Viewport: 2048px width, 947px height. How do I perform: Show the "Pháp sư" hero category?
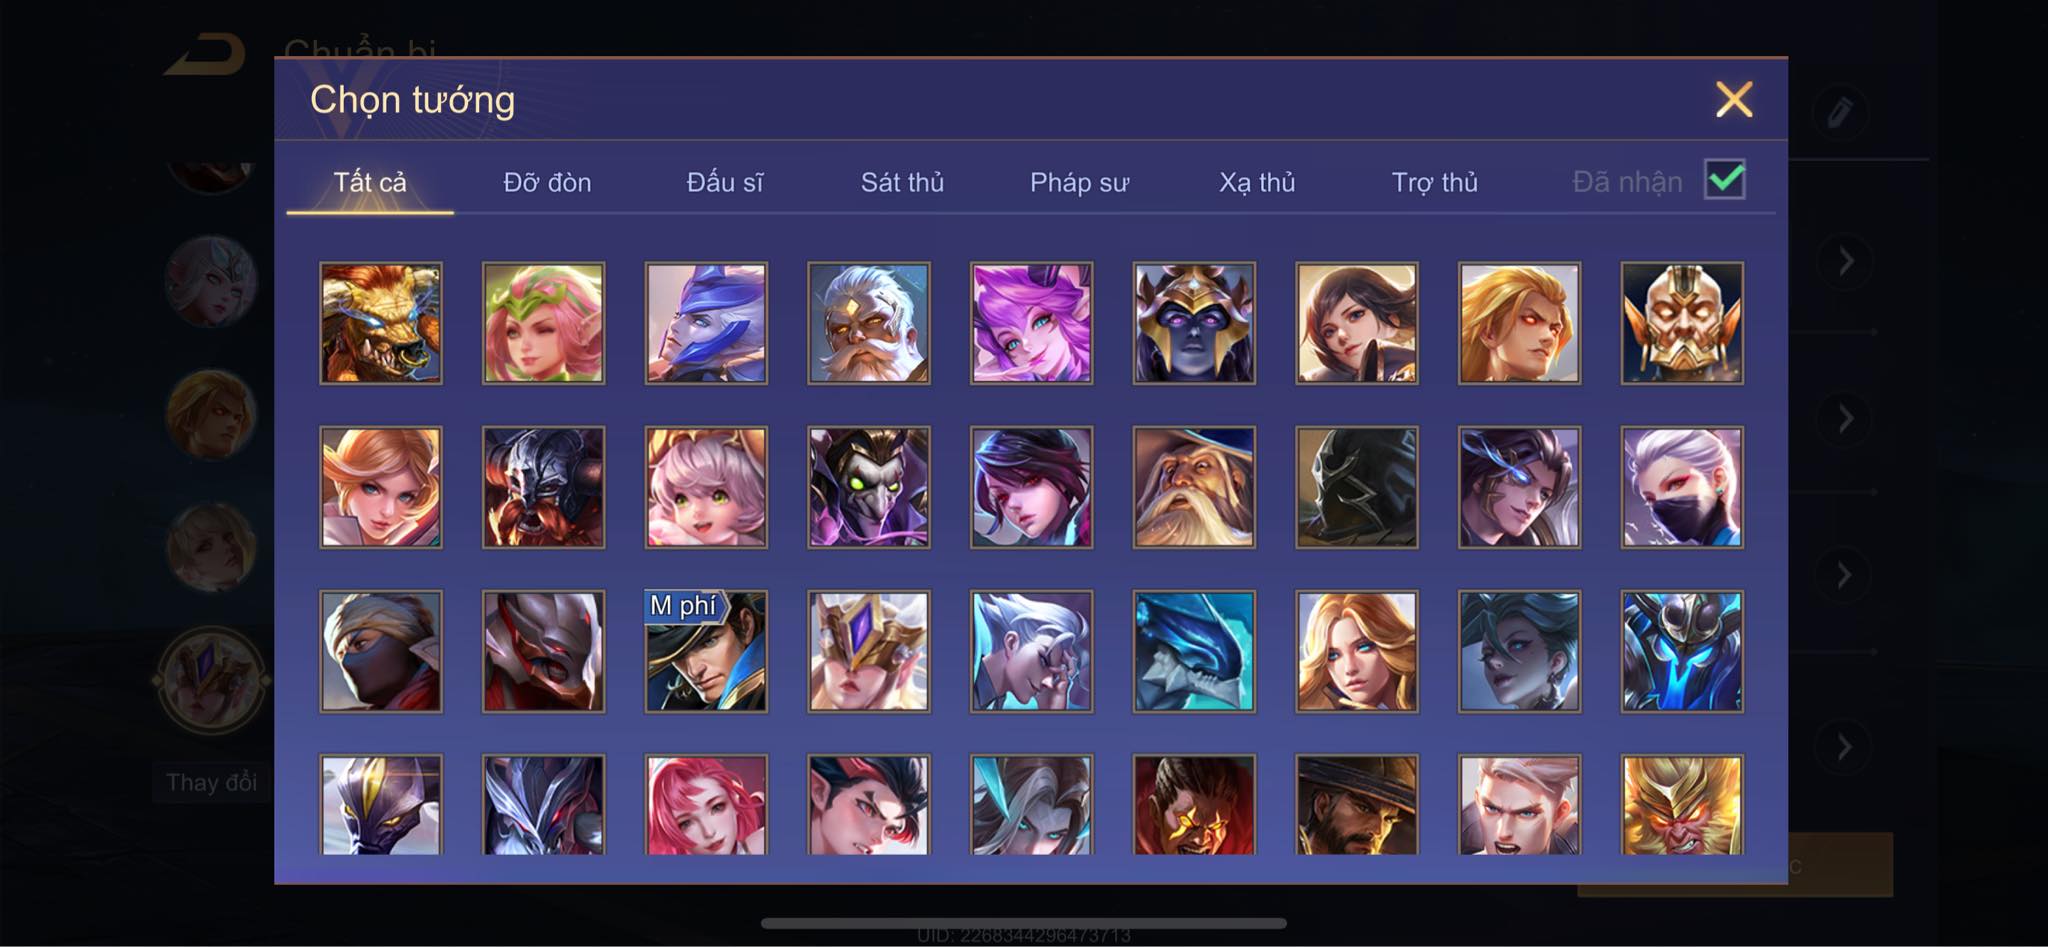click(1079, 182)
